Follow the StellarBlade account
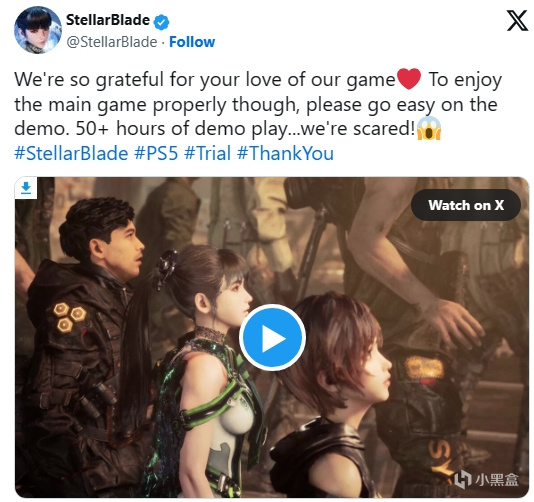The image size is (534, 502). [x=192, y=42]
